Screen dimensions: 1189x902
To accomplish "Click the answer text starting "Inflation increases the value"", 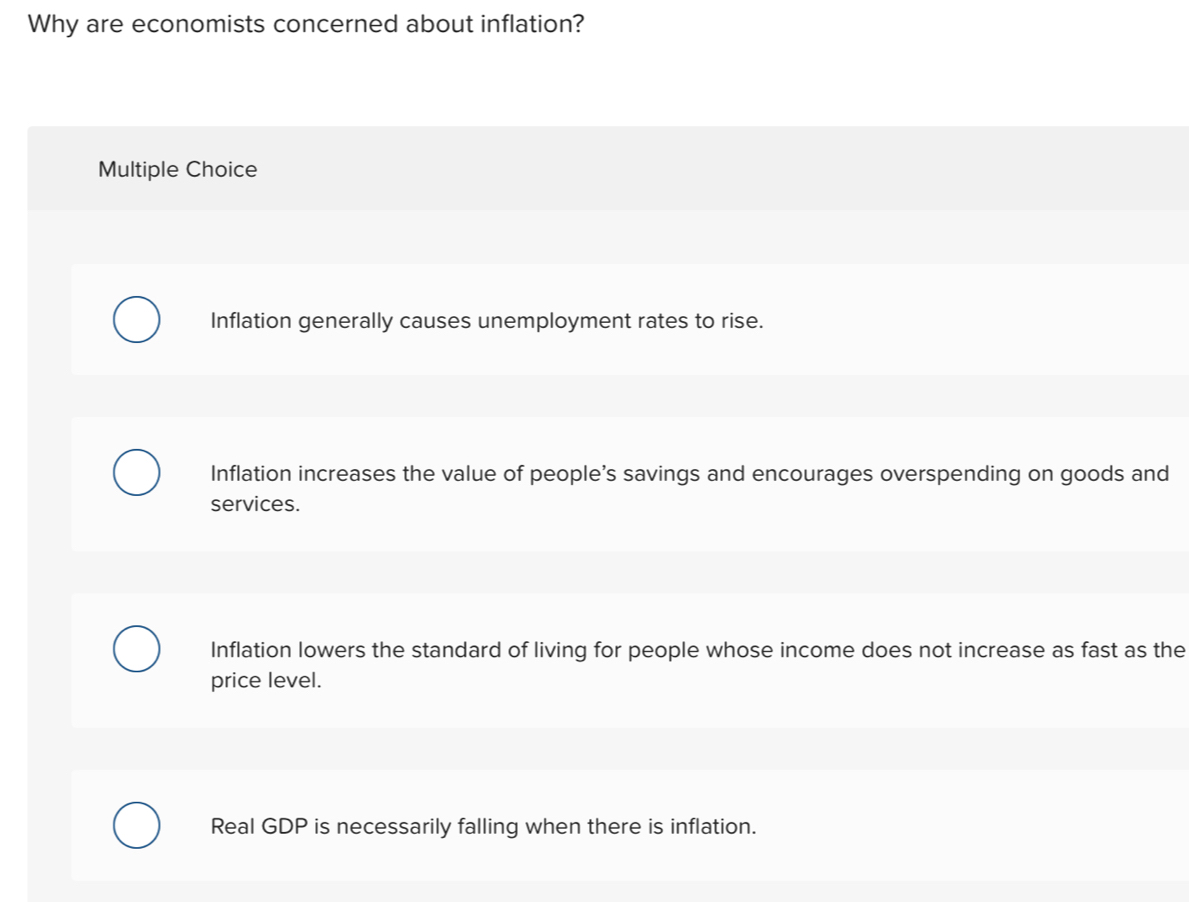I will pyautogui.click(x=690, y=474).
